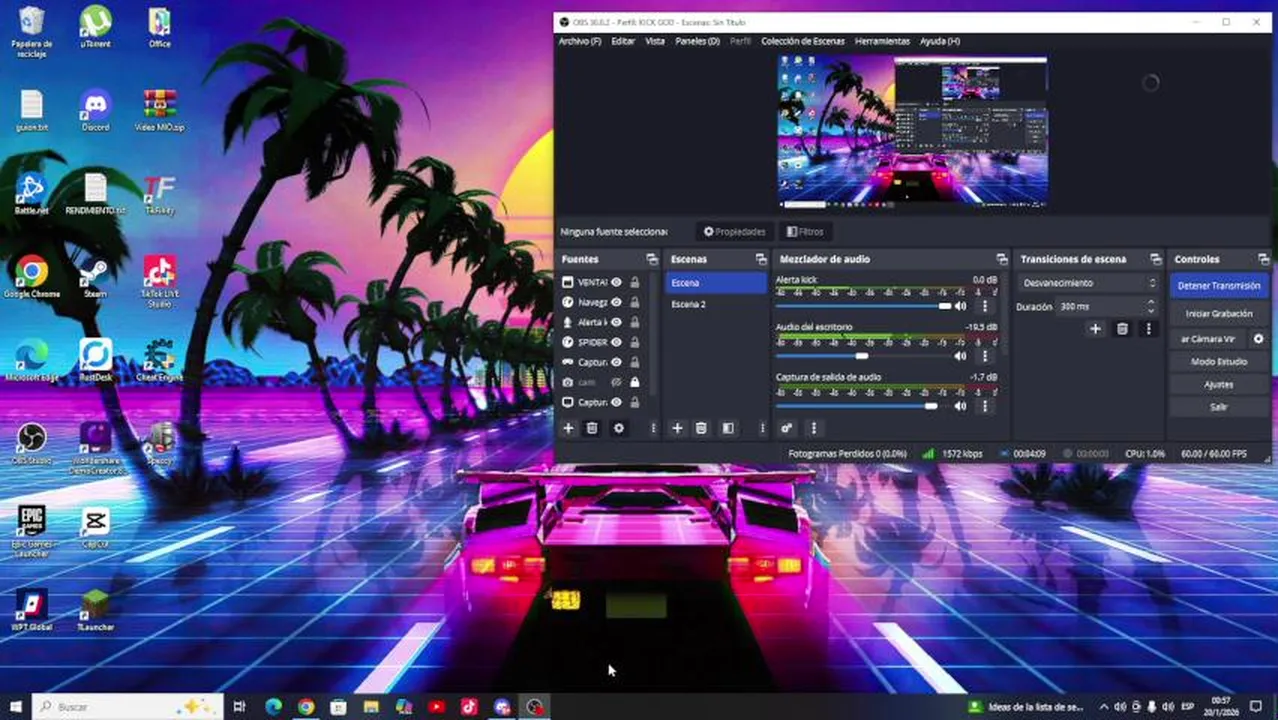Pop out the Fuentes dock panel
Viewport: 1278px width, 720px height.
[x=652, y=259]
